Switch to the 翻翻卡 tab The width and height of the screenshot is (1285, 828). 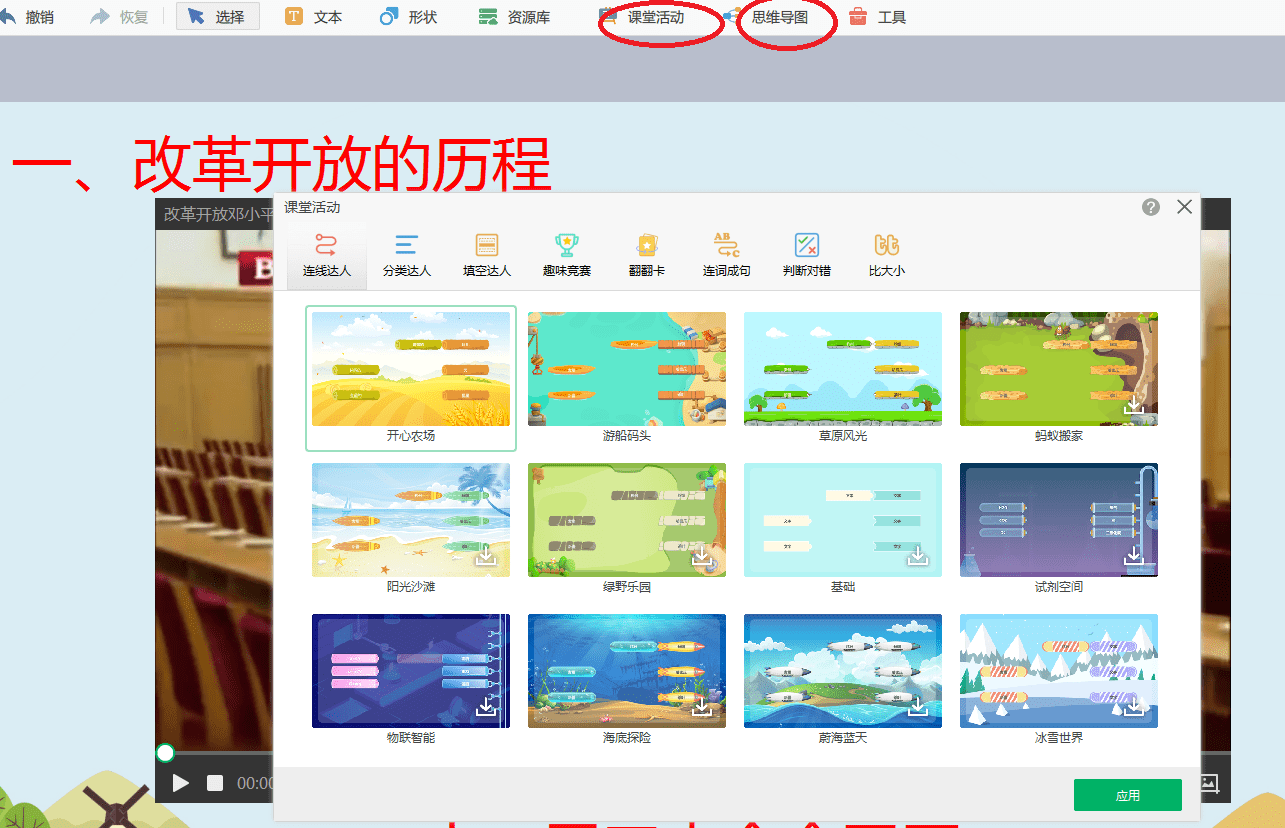(647, 255)
